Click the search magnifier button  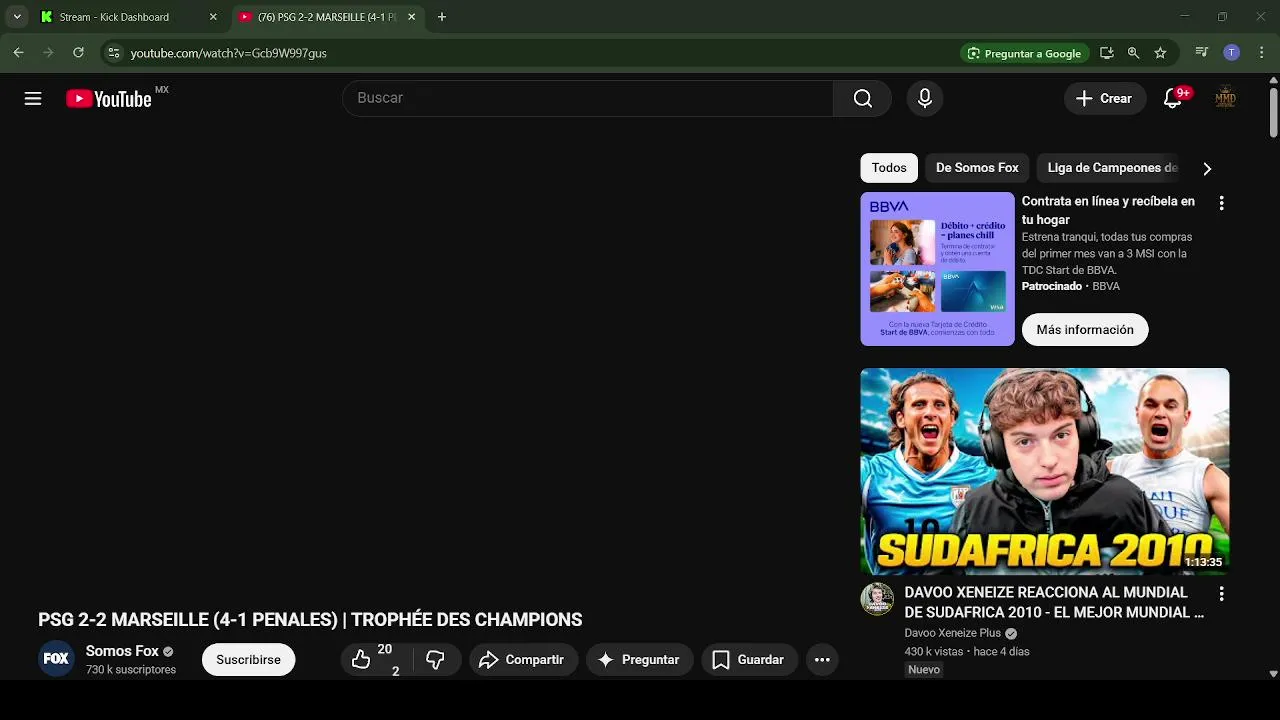pyautogui.click(x=862, y=98)
